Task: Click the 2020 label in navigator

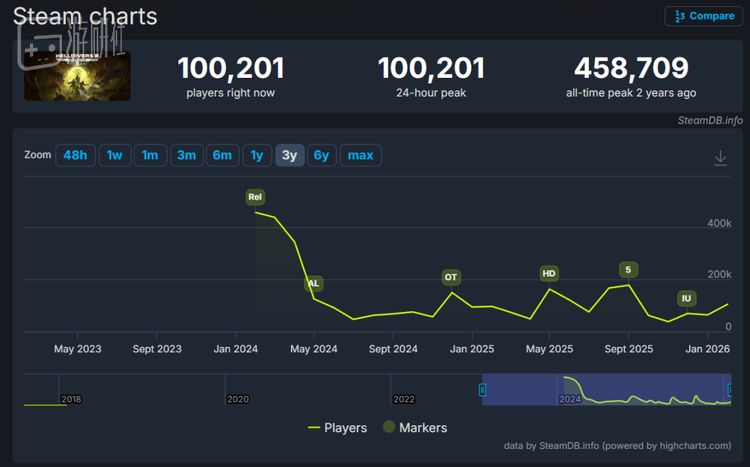Action: pos(238,399)
